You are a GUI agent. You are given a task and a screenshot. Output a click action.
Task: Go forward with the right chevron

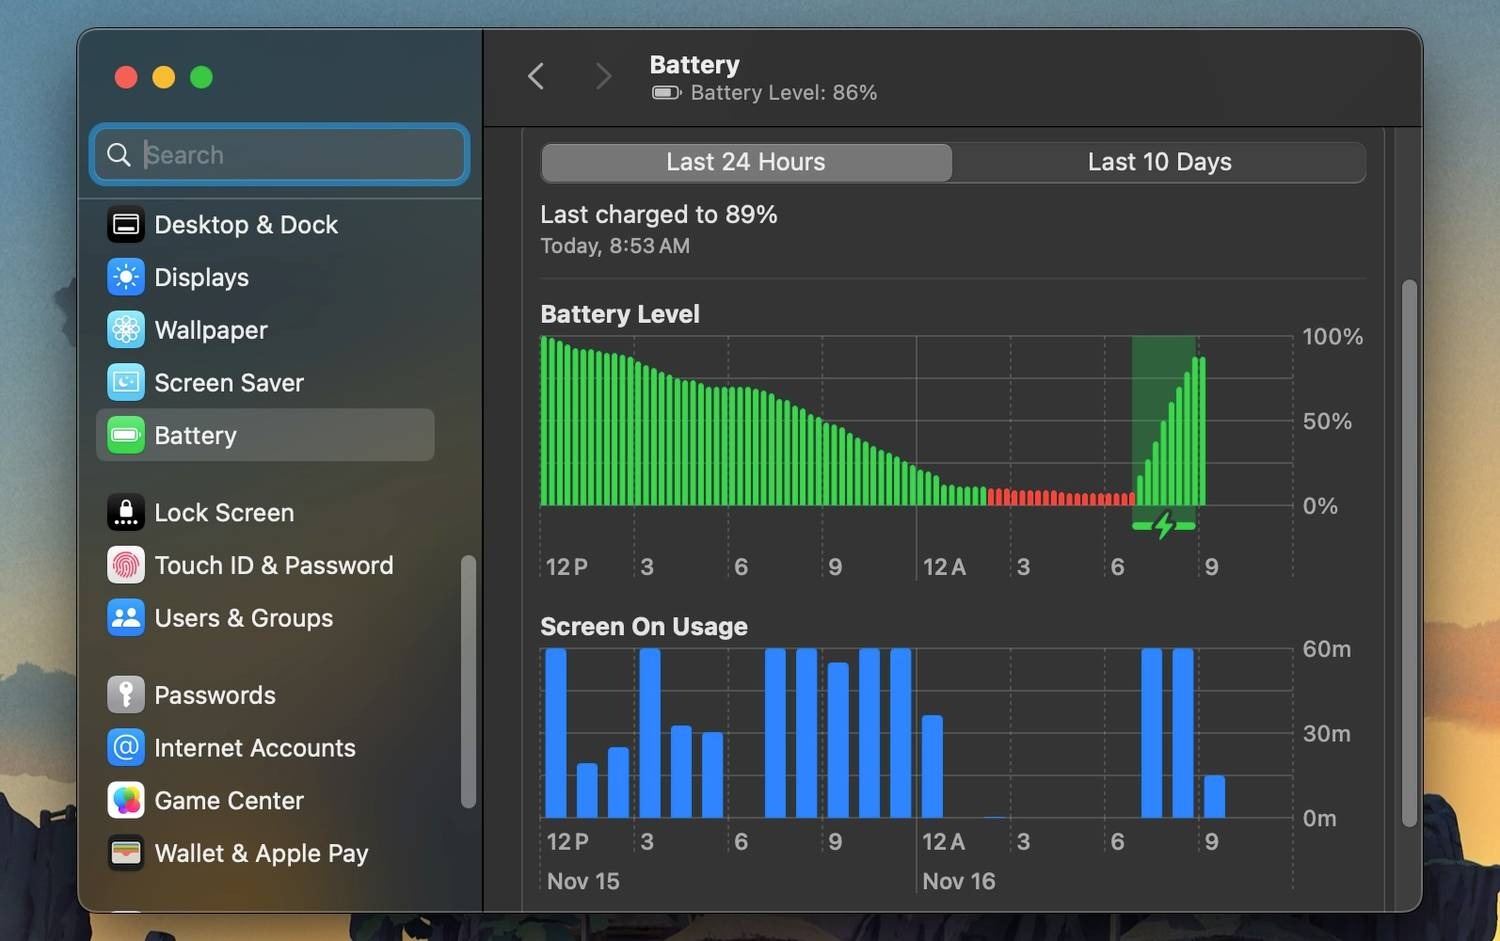pyautogui.click(x=603, y=76)
